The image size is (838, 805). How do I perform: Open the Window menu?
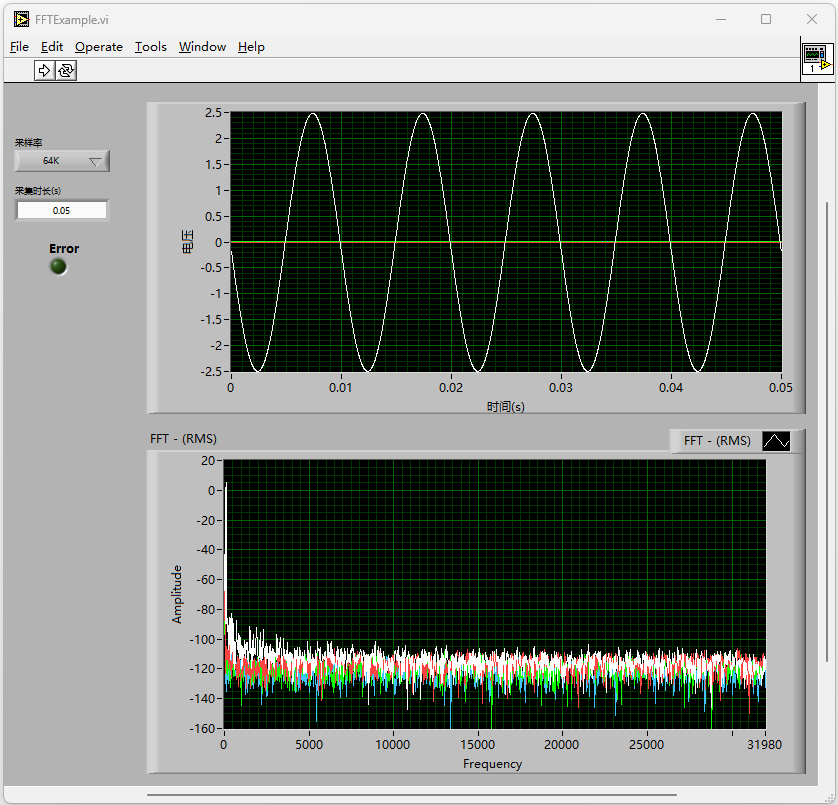(x=202, y=47)
